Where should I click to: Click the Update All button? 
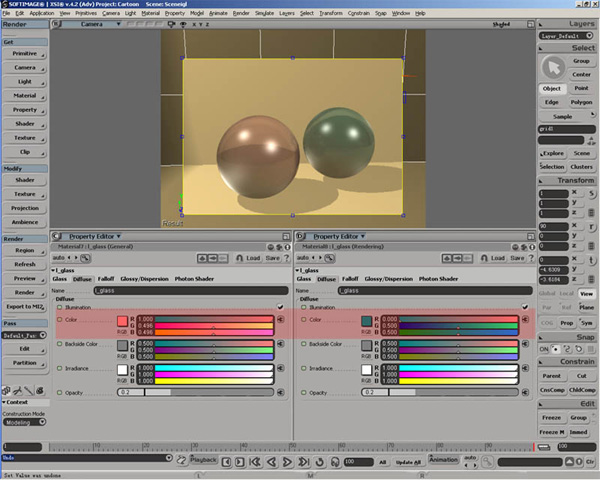(408, 462)
